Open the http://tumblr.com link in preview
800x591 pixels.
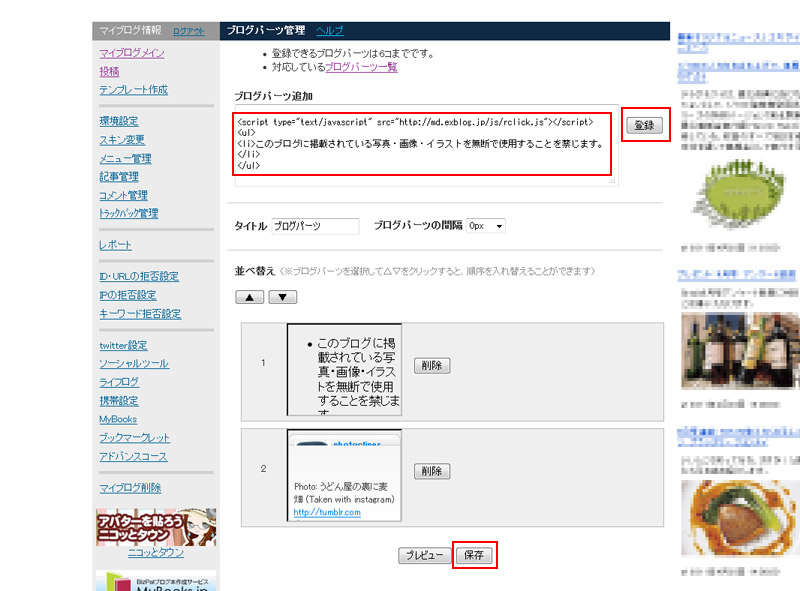tap(327, 512)
